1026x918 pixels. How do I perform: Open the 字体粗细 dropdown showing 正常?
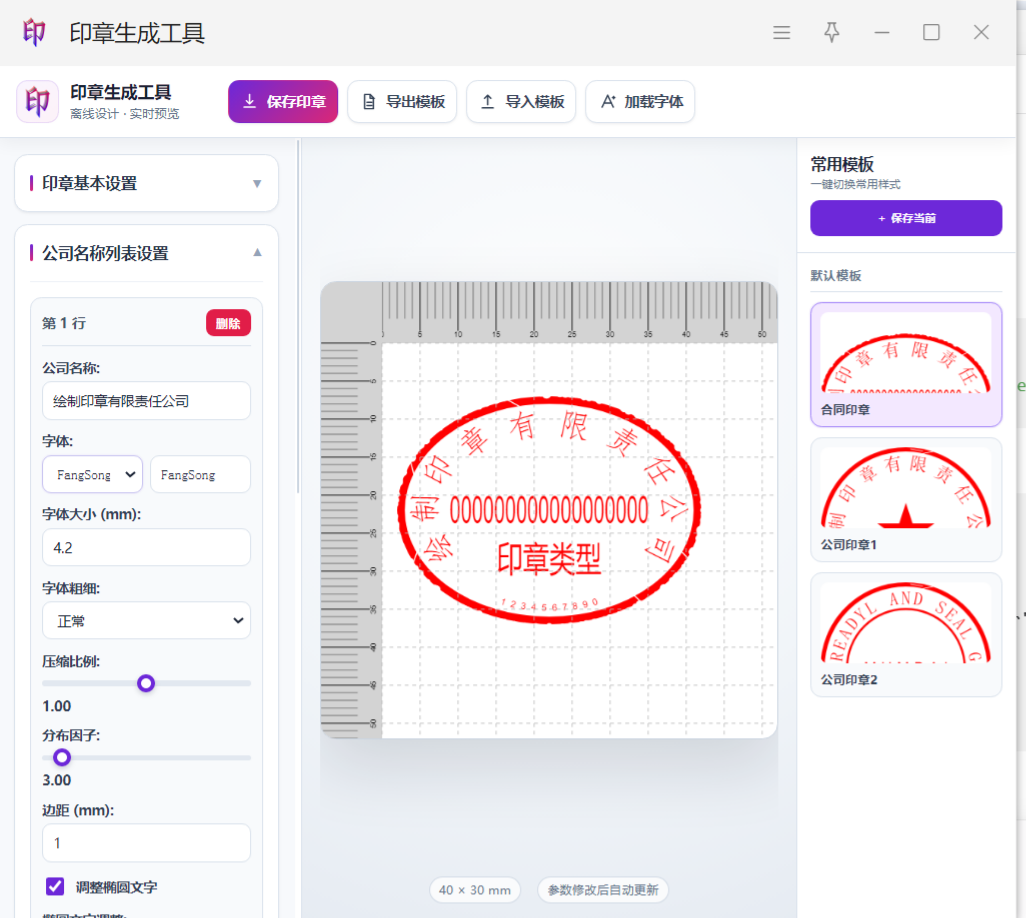pos(147,620)
